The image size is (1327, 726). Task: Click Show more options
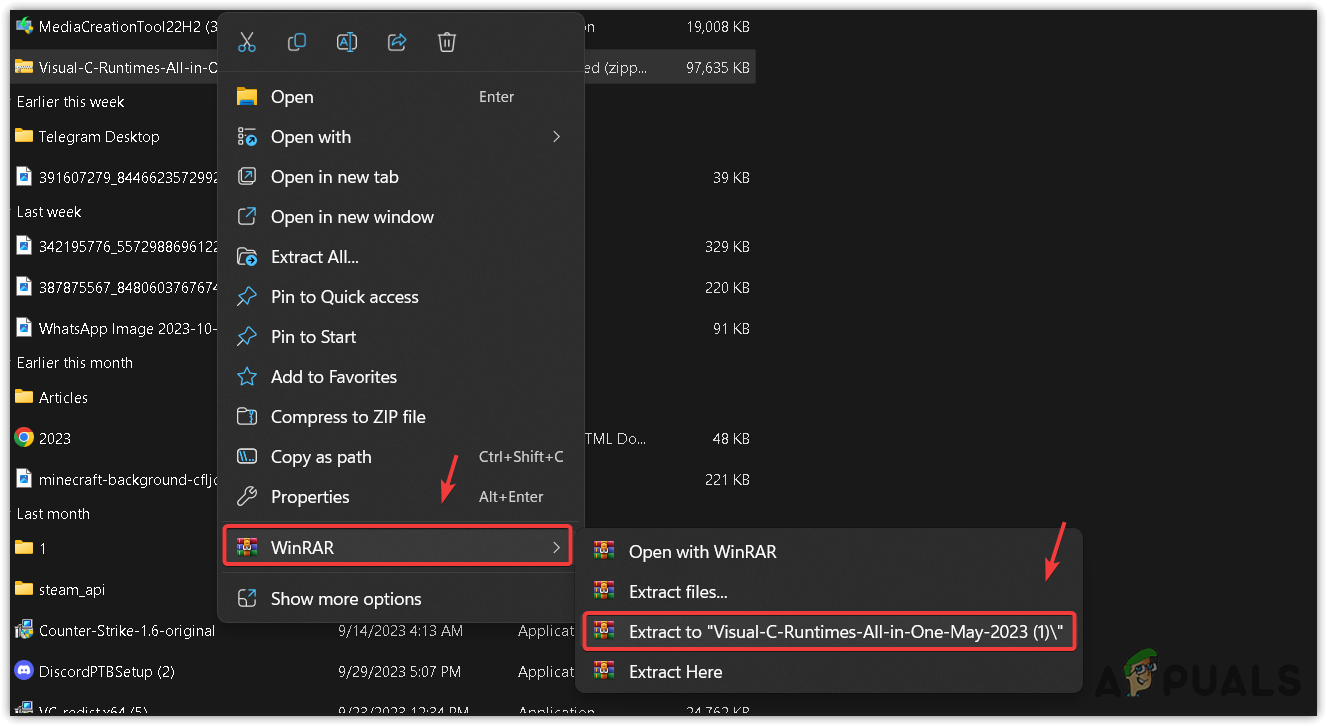point(401,599)
